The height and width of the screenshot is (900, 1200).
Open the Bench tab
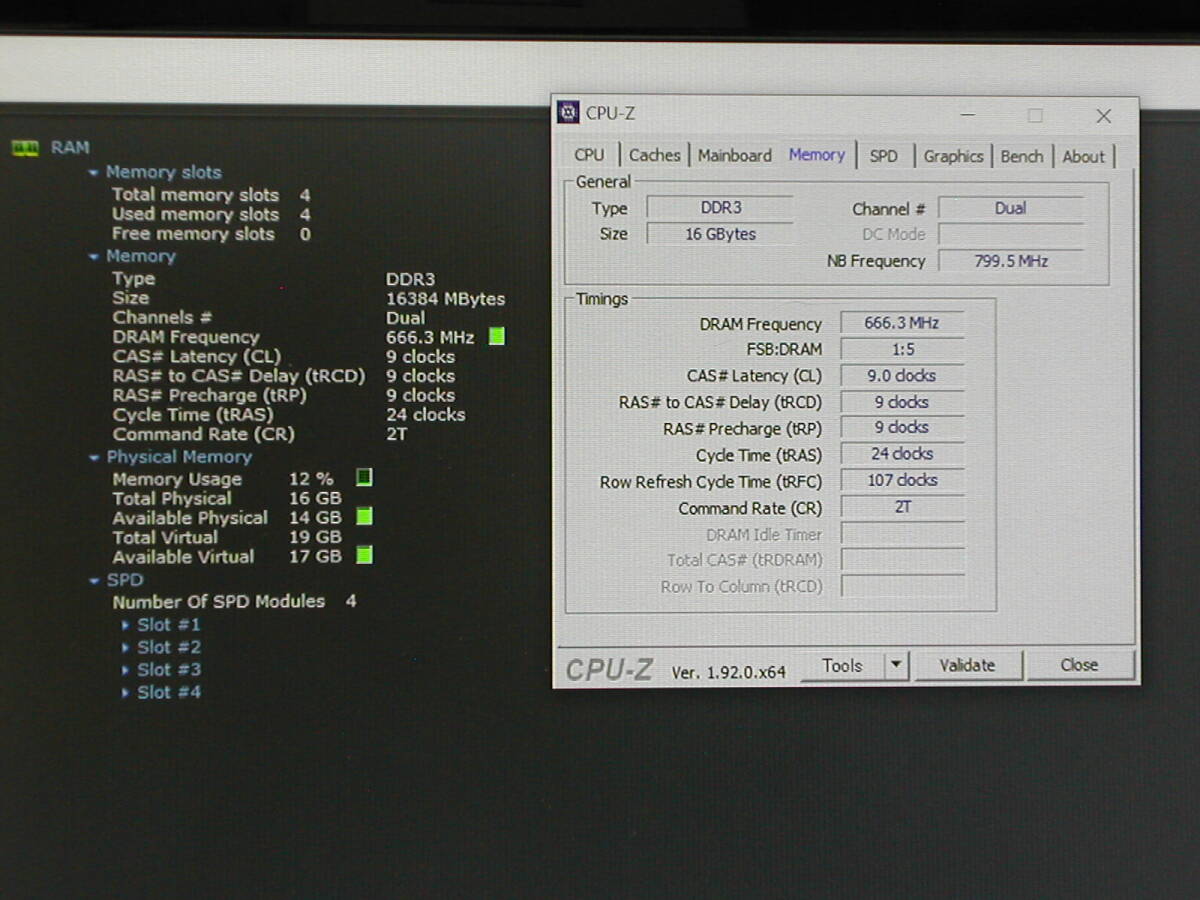tap(1022, 156)
